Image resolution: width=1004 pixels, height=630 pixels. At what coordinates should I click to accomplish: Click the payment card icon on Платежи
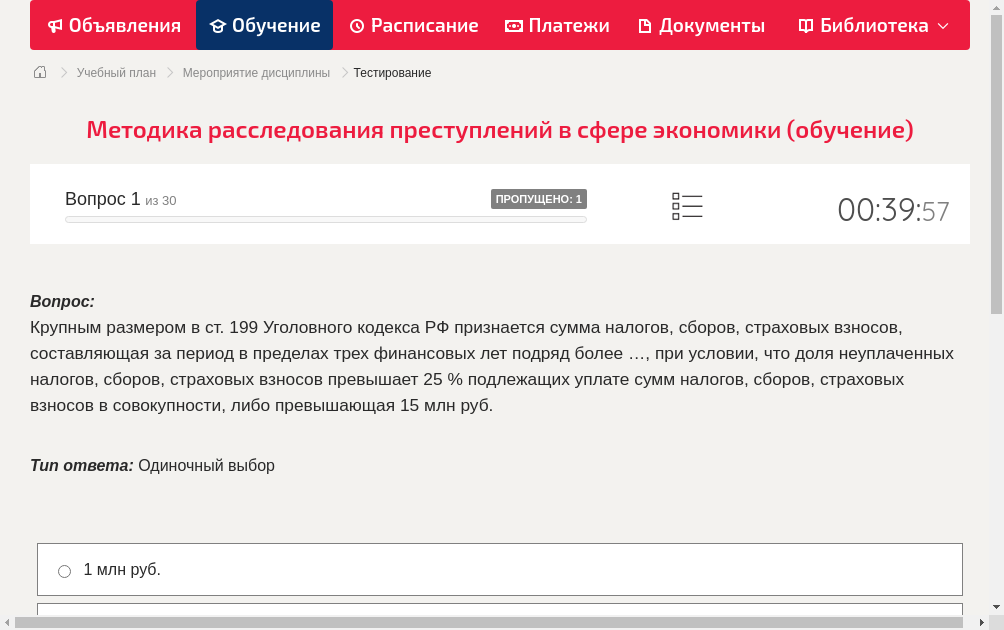(512, 25)
